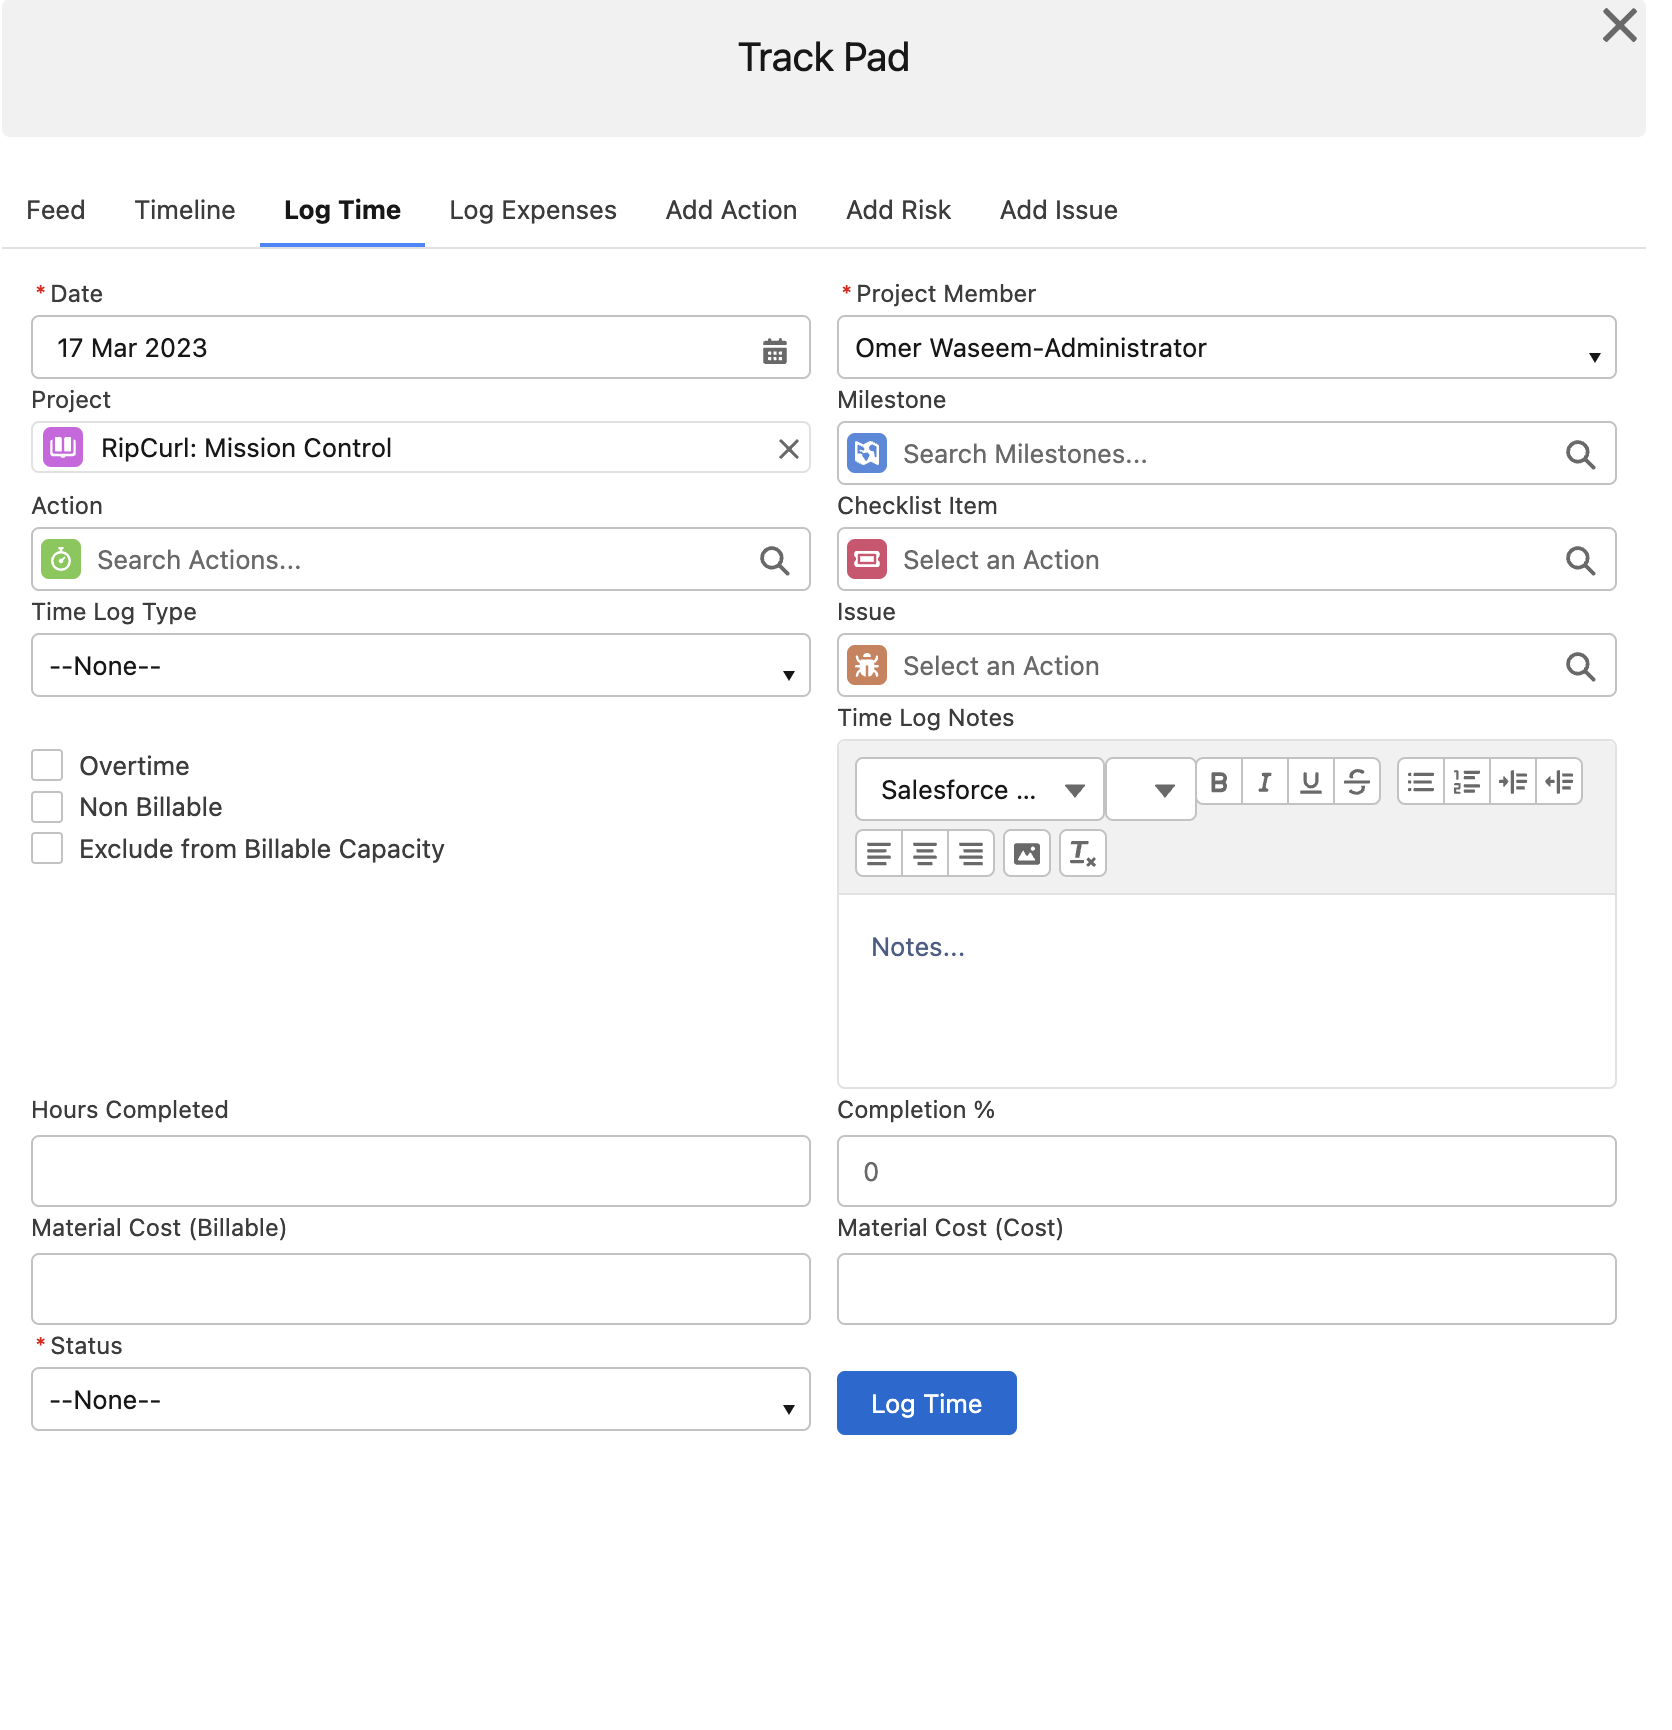Tick Exclude from Billable Capacity checkbox
1672x1730 pixels.
pyautogui.click(x=47, y=849)
